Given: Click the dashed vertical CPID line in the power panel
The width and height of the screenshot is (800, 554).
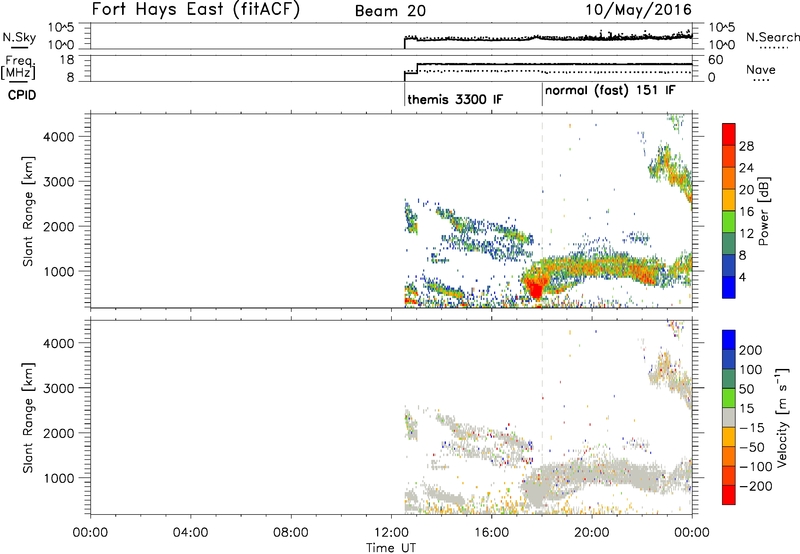Looking at the screenshot, I should point(542,209).
